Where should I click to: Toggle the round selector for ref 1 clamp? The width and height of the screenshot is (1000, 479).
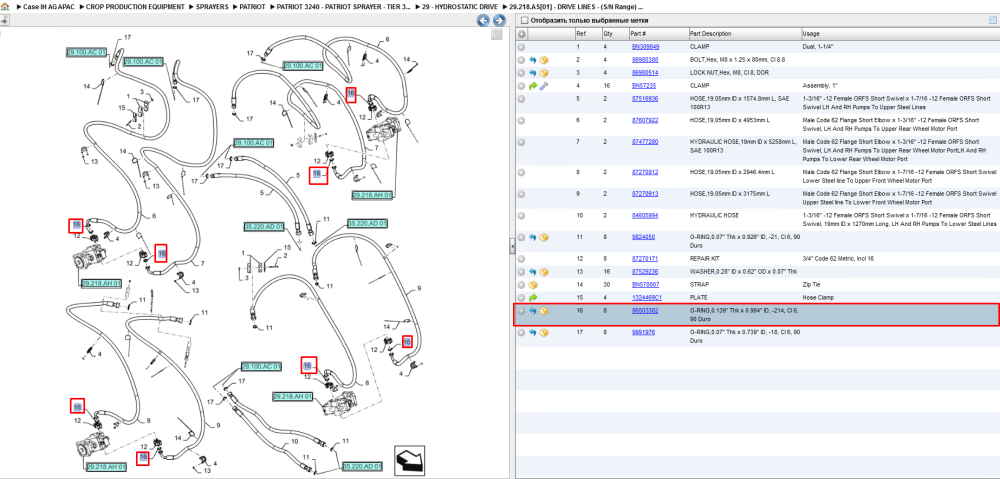coord(521,47)
